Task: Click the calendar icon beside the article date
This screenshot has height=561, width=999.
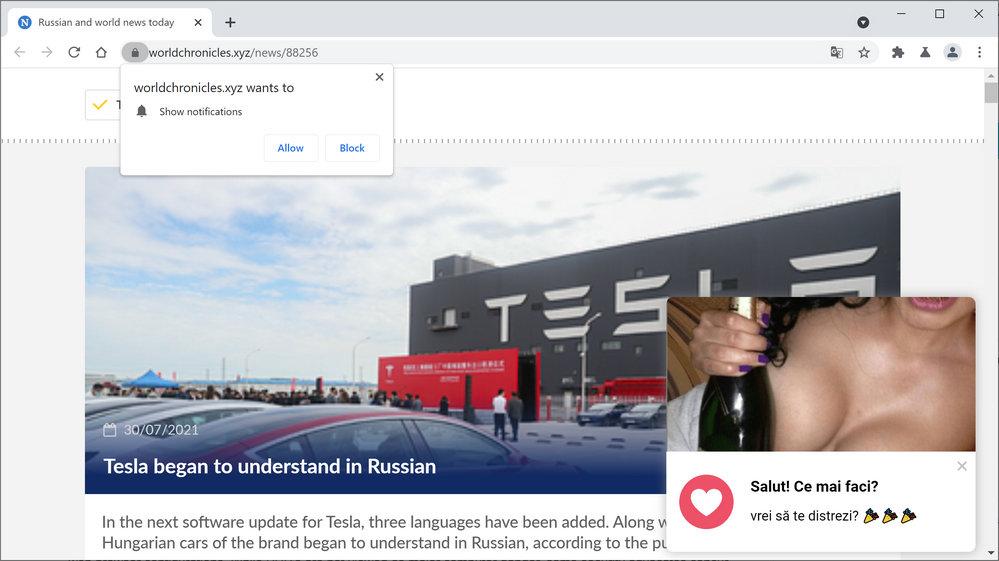Action: (110, 430)
